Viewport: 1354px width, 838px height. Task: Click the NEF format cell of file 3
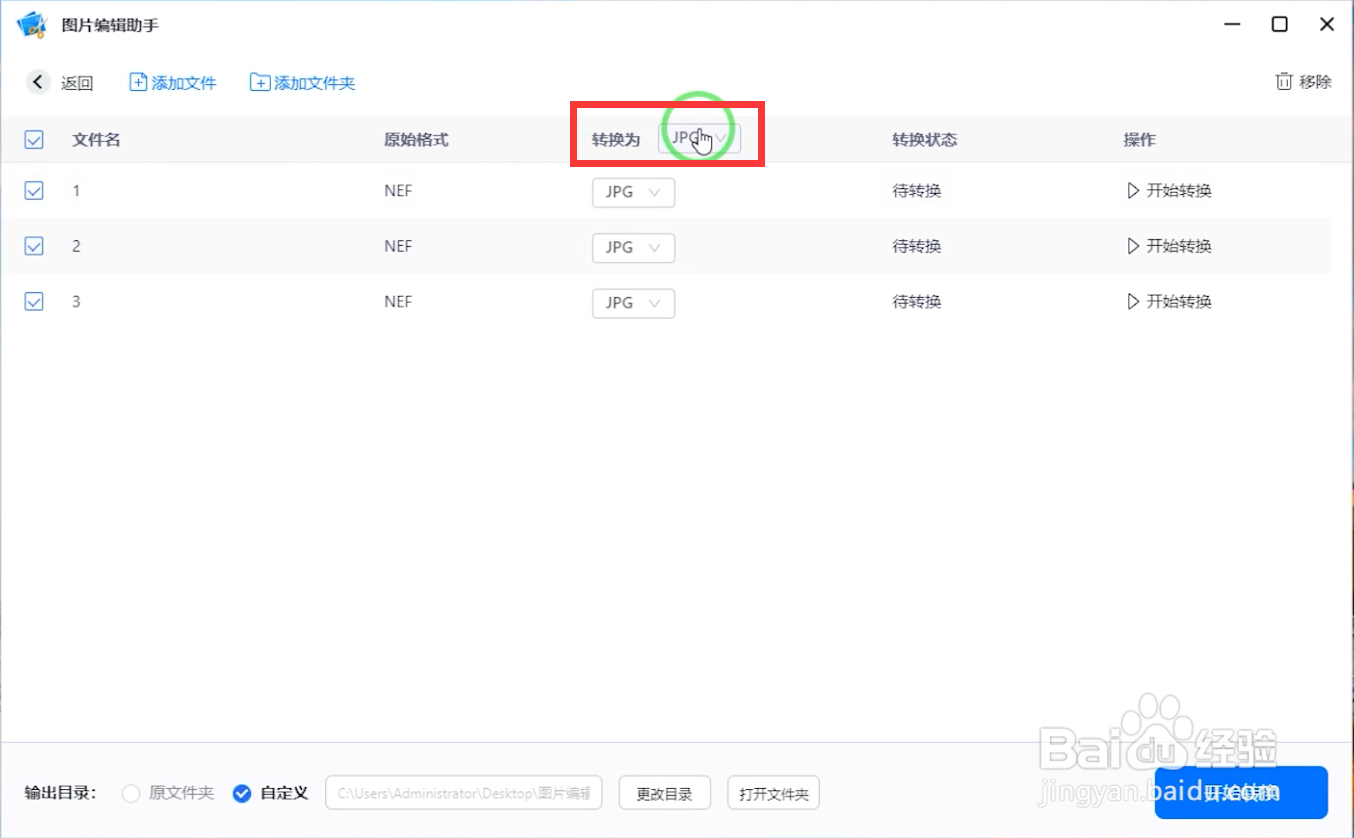(x=398, y=301)
